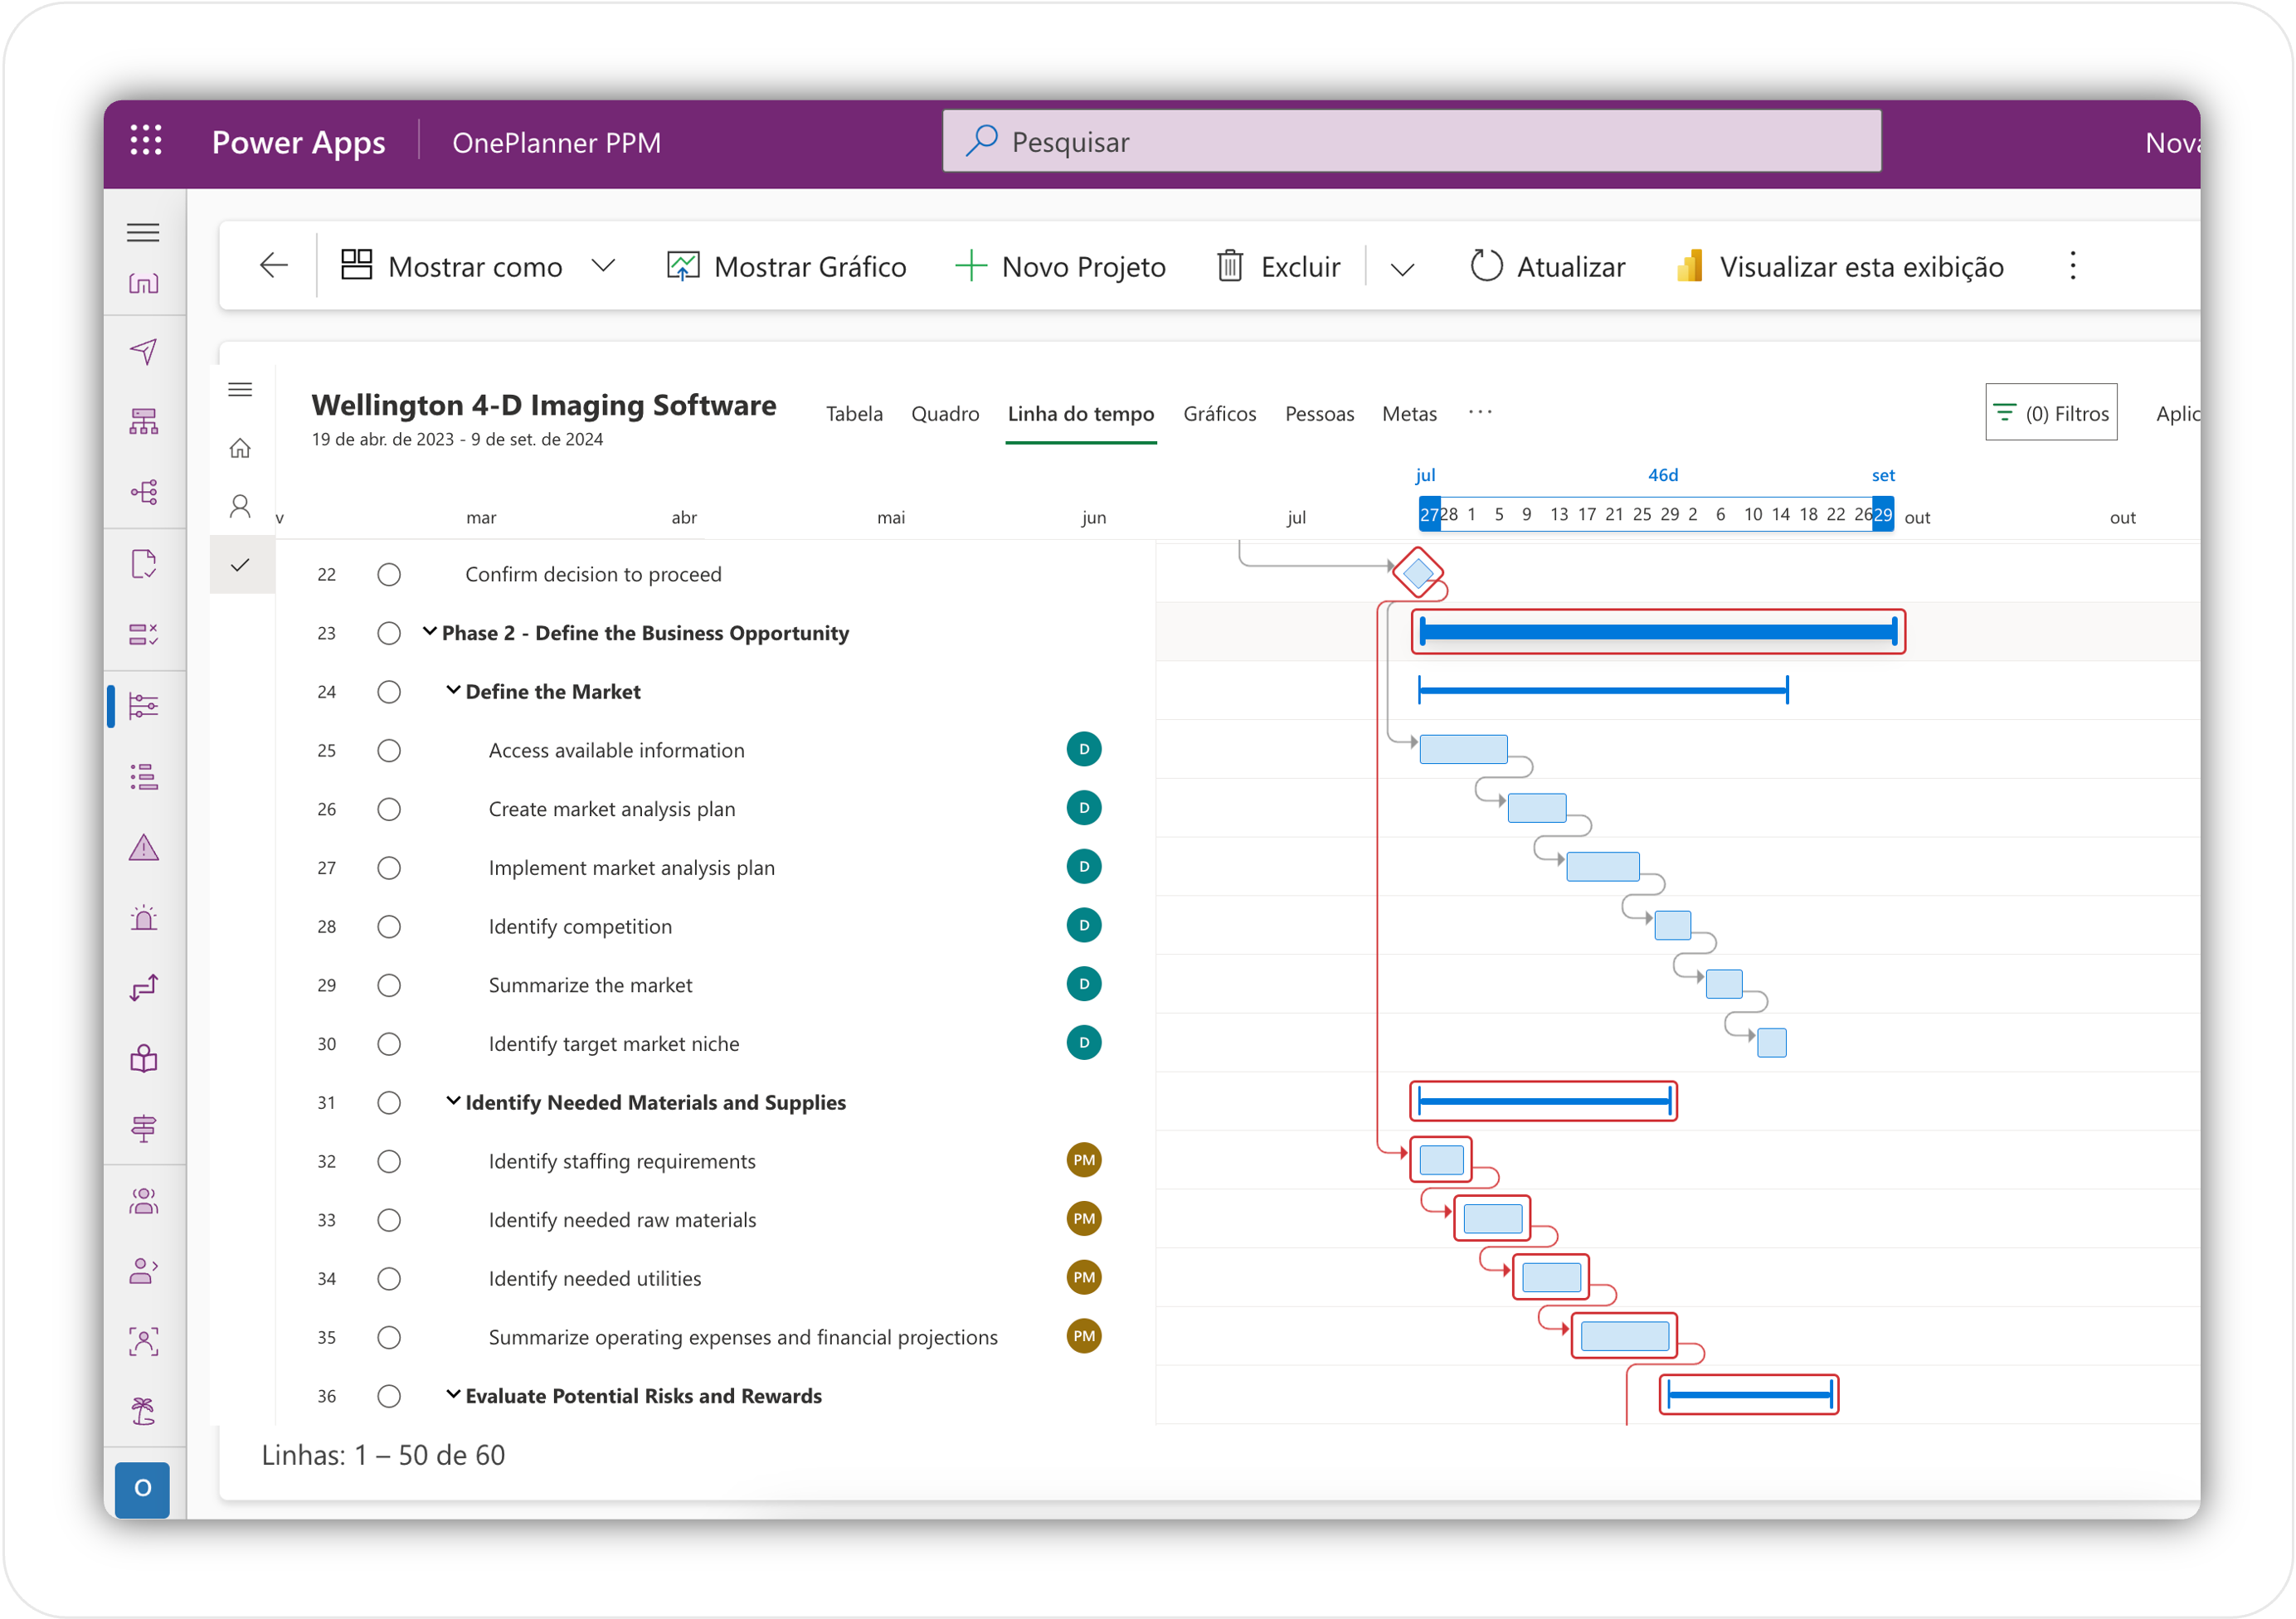Toggle completion circle for row 36

click(x=389, y=1396)
